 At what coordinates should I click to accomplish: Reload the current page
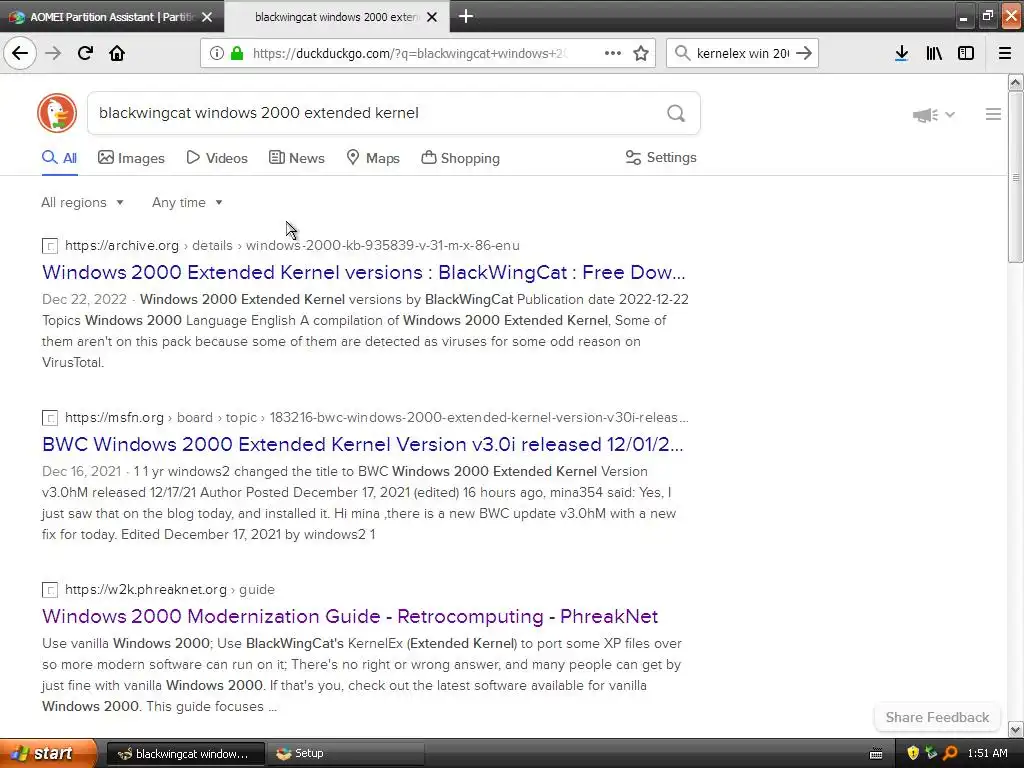[85, 53]
